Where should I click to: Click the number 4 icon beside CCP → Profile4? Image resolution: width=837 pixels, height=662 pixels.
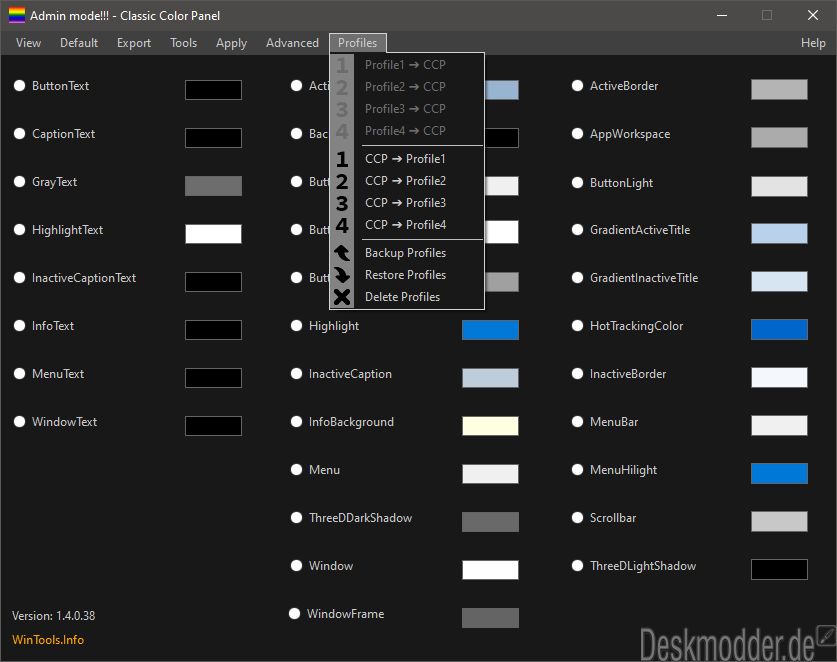tap(342, 225)
